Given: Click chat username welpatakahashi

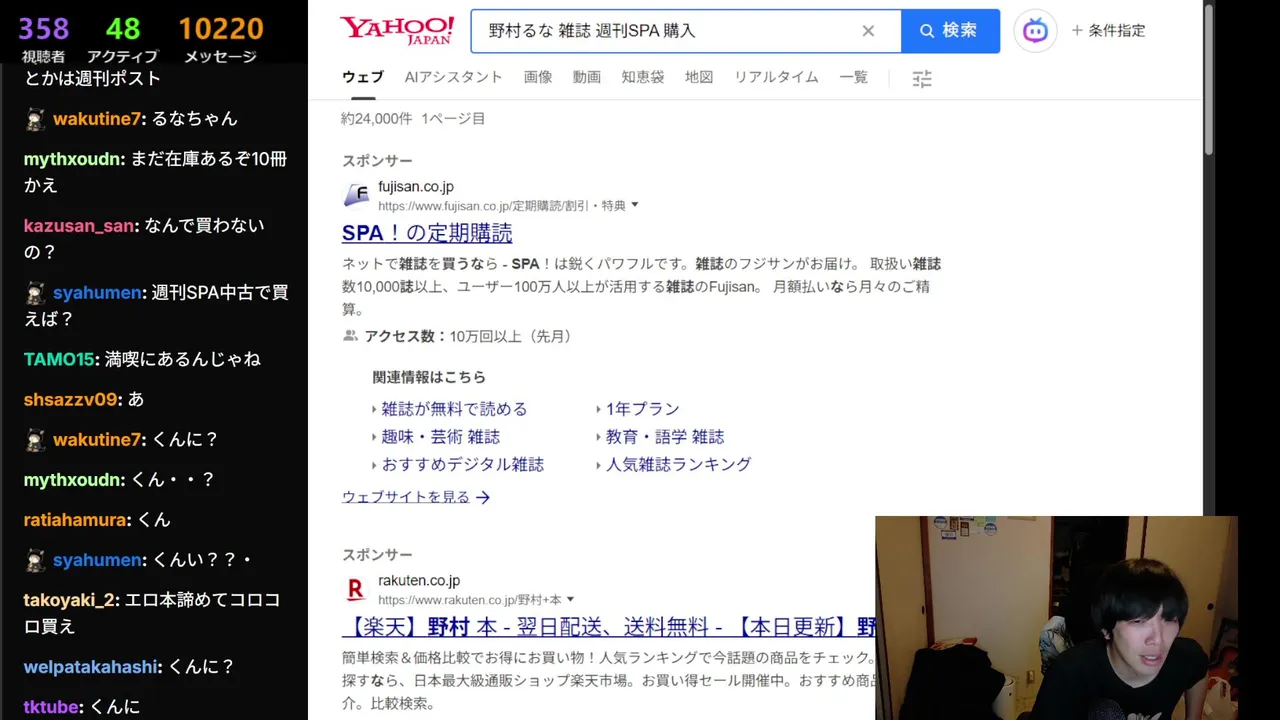Looking at the screenshot, I should [x=92, y=667].
